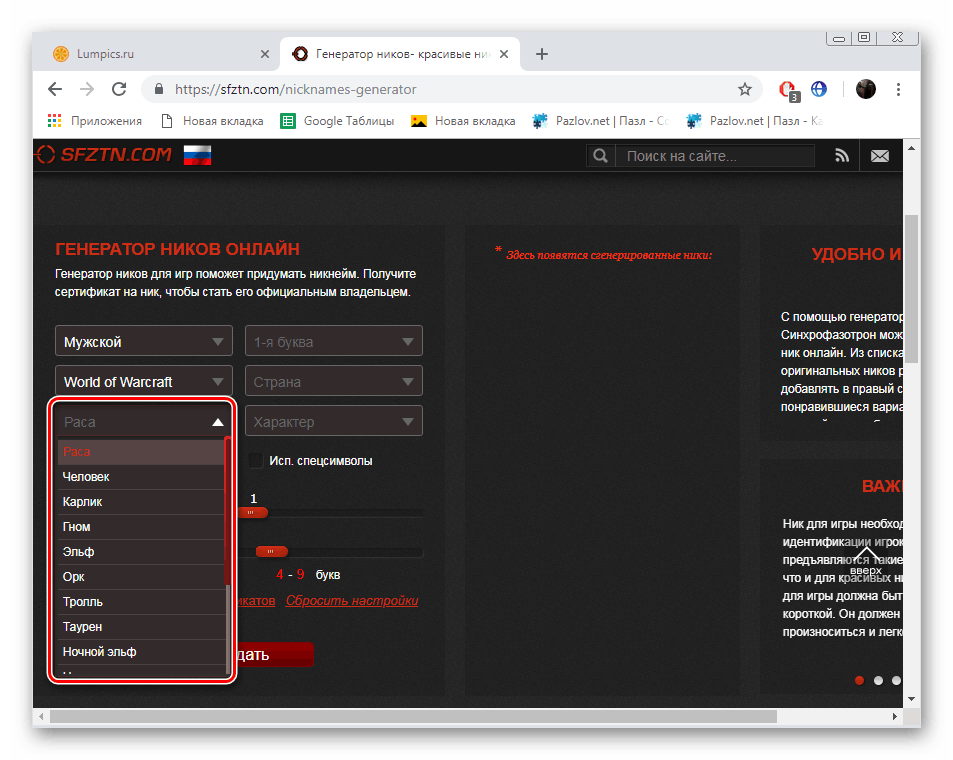Open the Мужской gender dropdown

coord(143,341)
